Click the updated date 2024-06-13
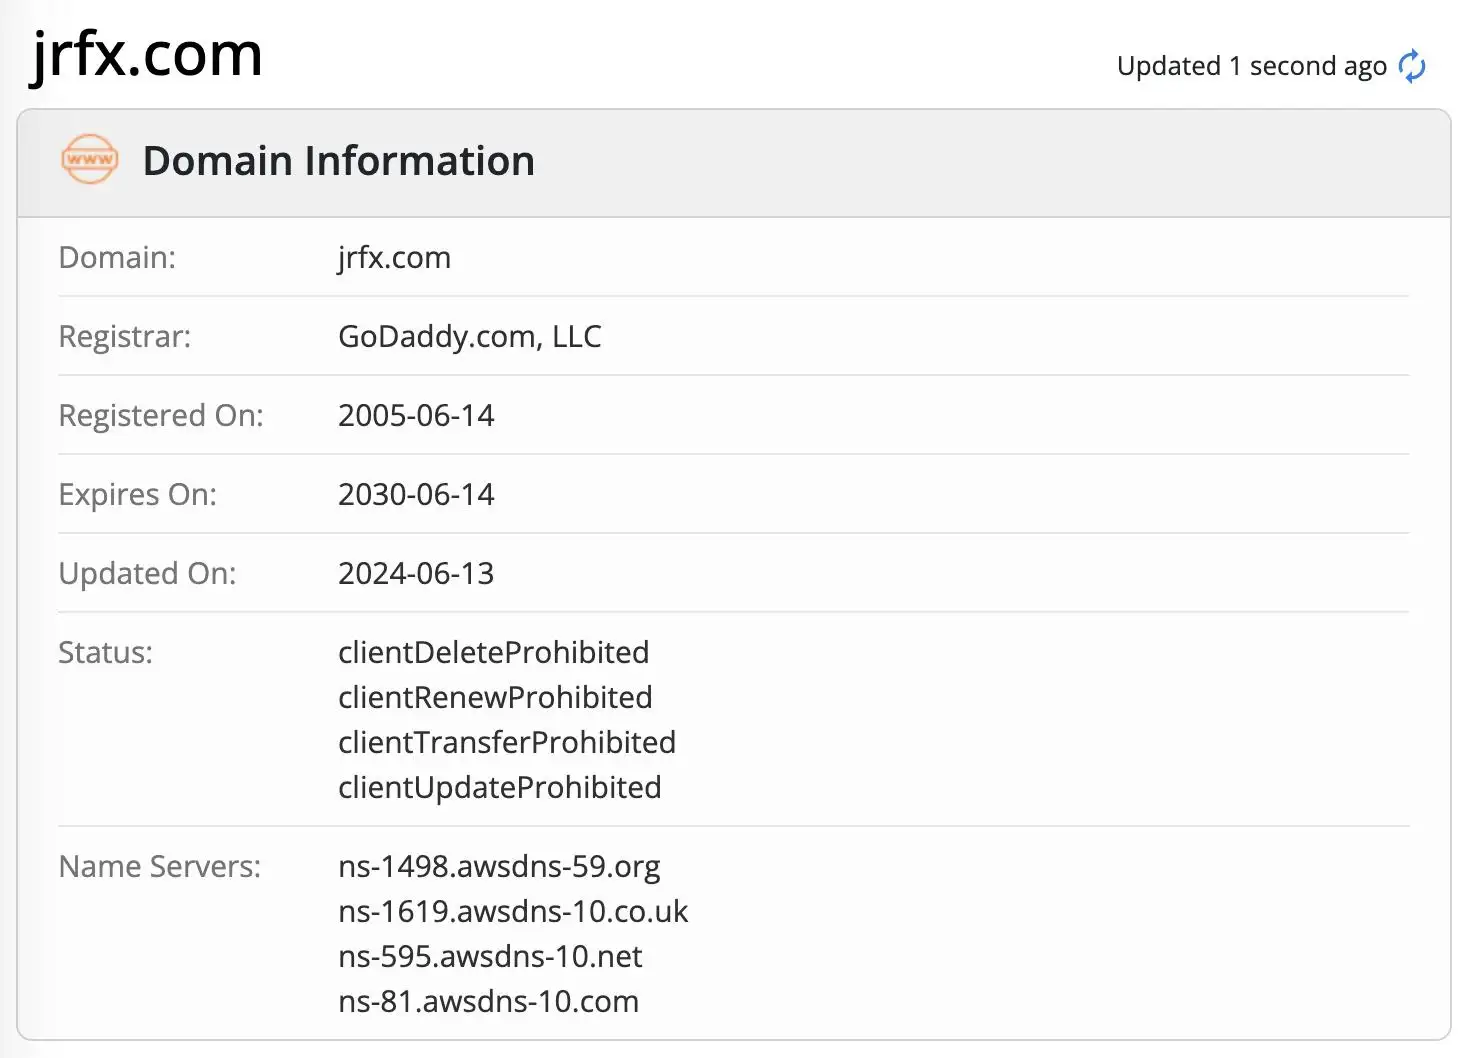The image size is (1472, 1058). pyautogui.click(x=416, y=574)
